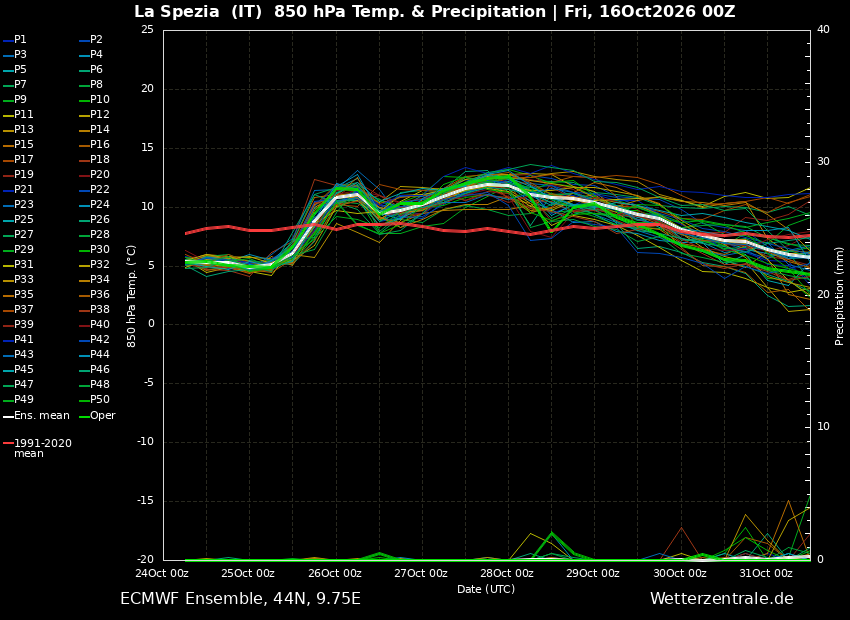Pick the P44 legend entry
Image resolution: width=850 pixels, height=620 pixels.
pos(94,354)
